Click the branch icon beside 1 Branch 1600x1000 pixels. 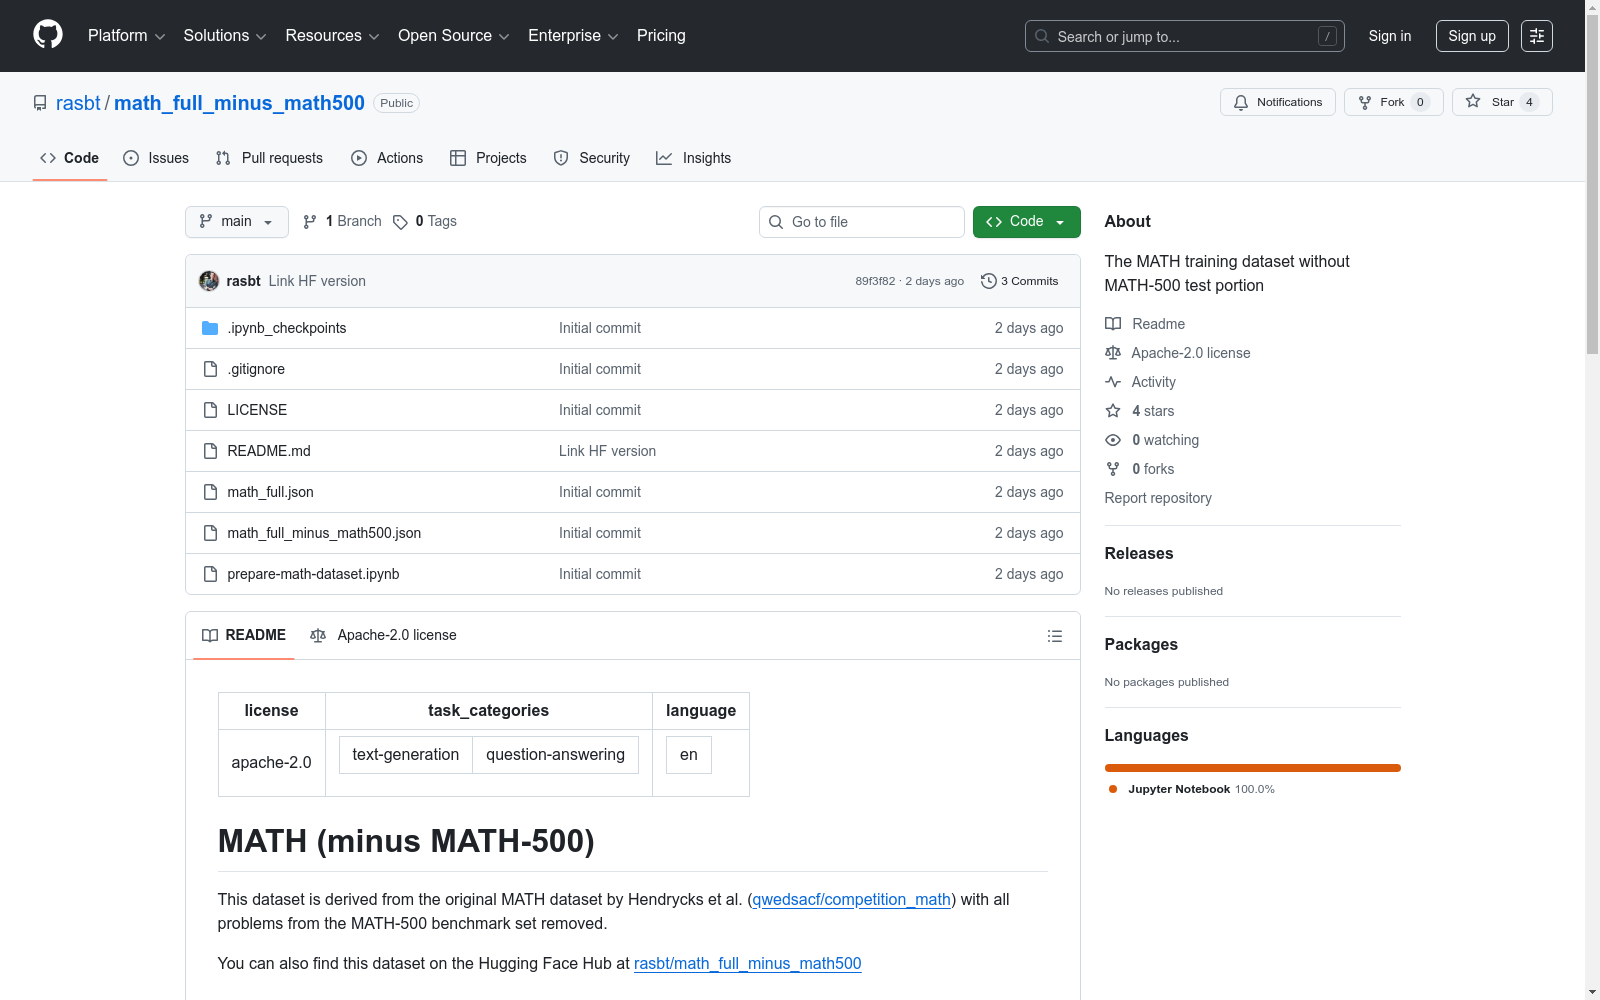pos(310,222)
